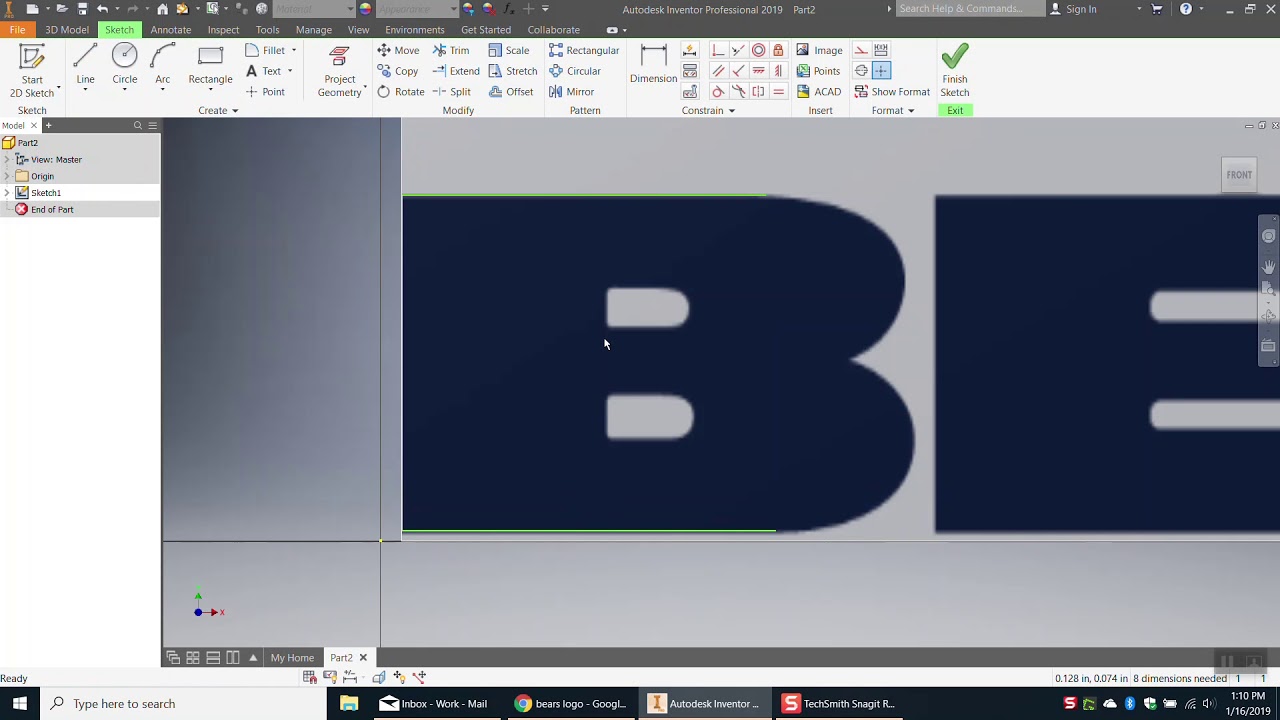1280x720 pixels.
Task: Click Project Geometry tool
Action: point(340,70)
